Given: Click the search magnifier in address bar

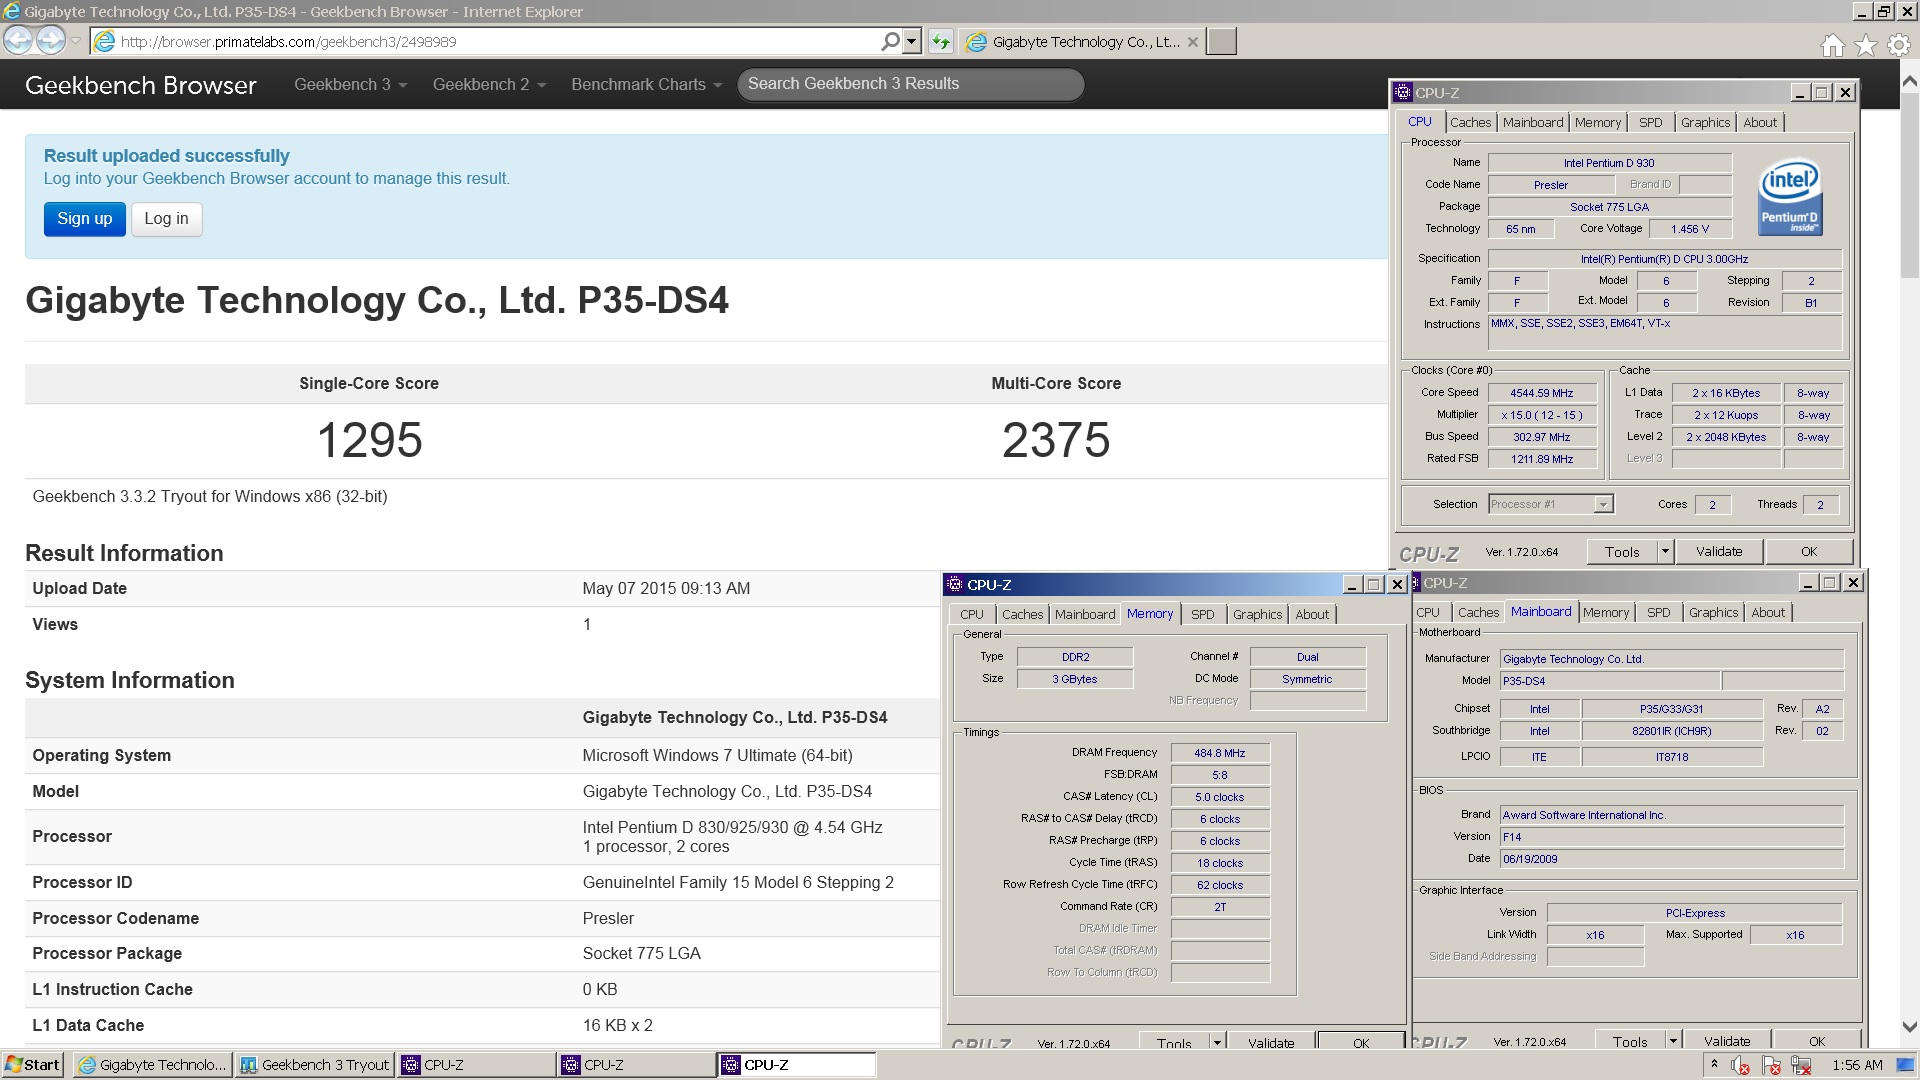Looking at the screenshot, I should coord(890,41).
